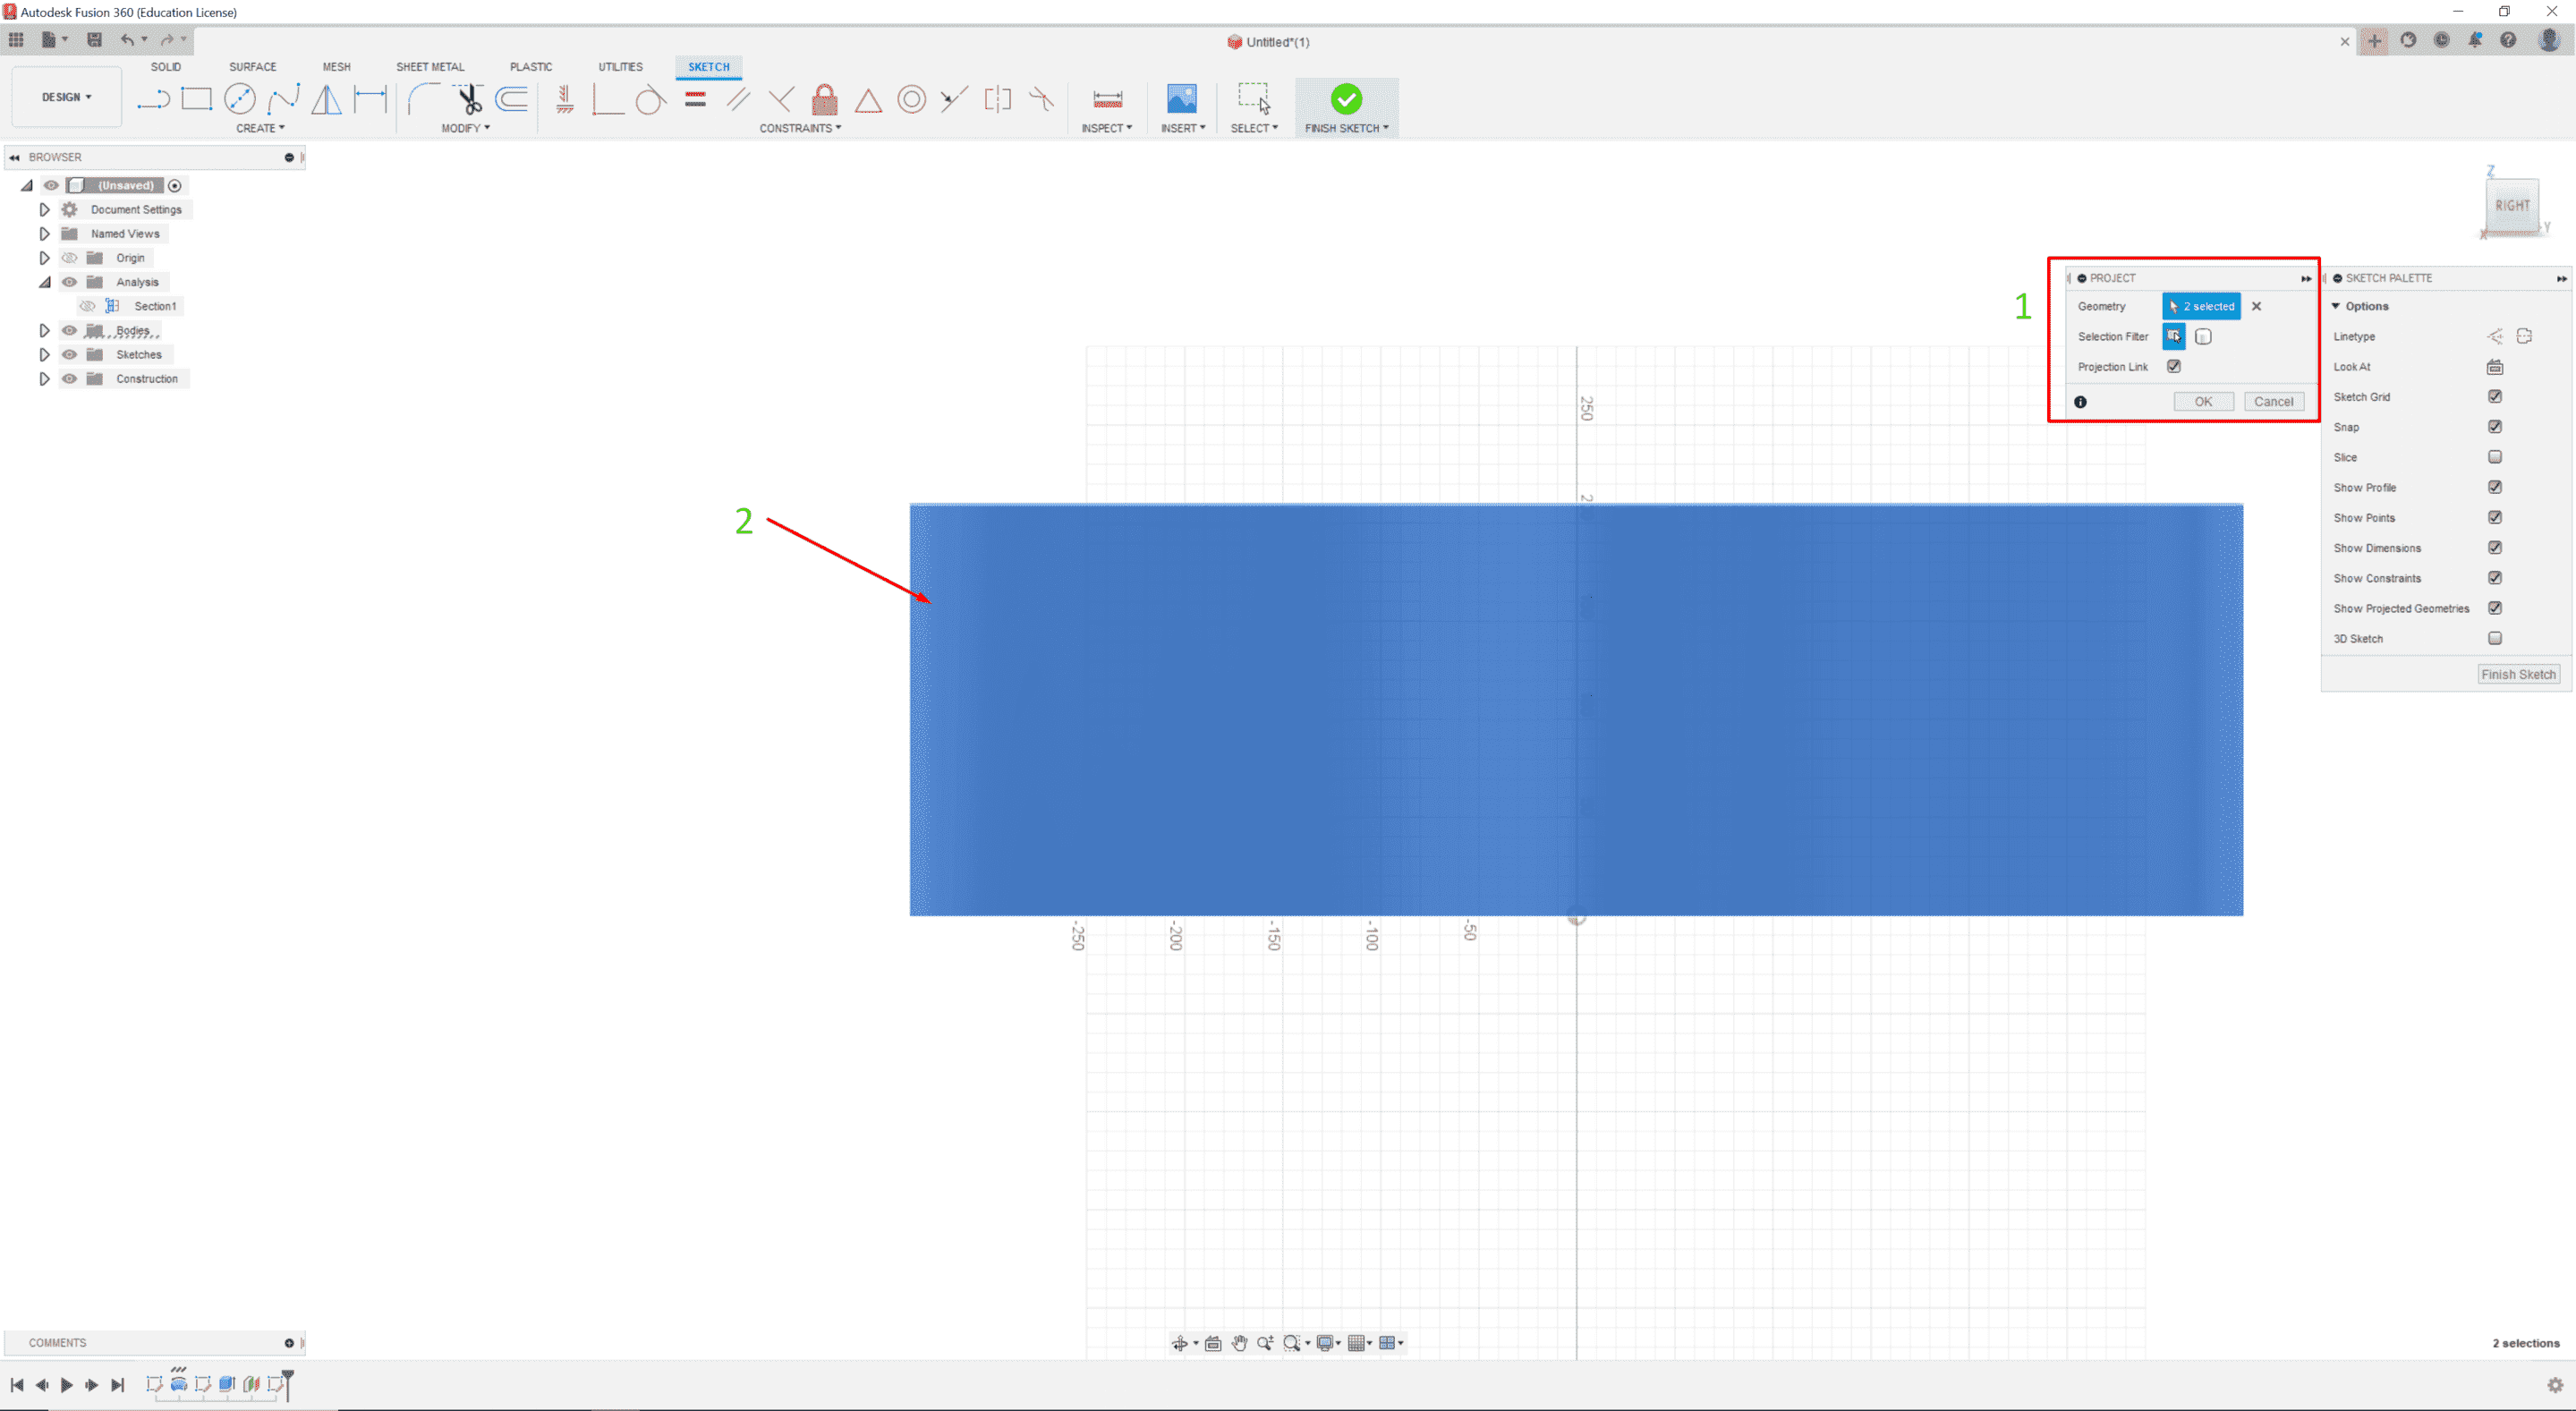Apply the Horizontal/Vertical constraint

tap(565, 99)
